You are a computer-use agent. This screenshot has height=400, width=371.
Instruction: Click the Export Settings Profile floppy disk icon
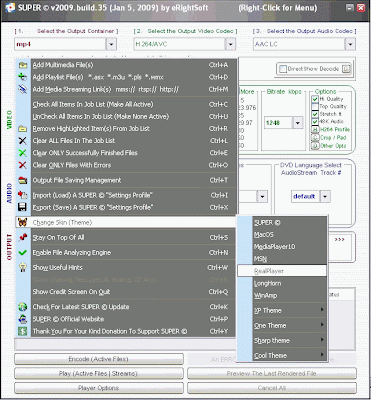pos(23,207)
